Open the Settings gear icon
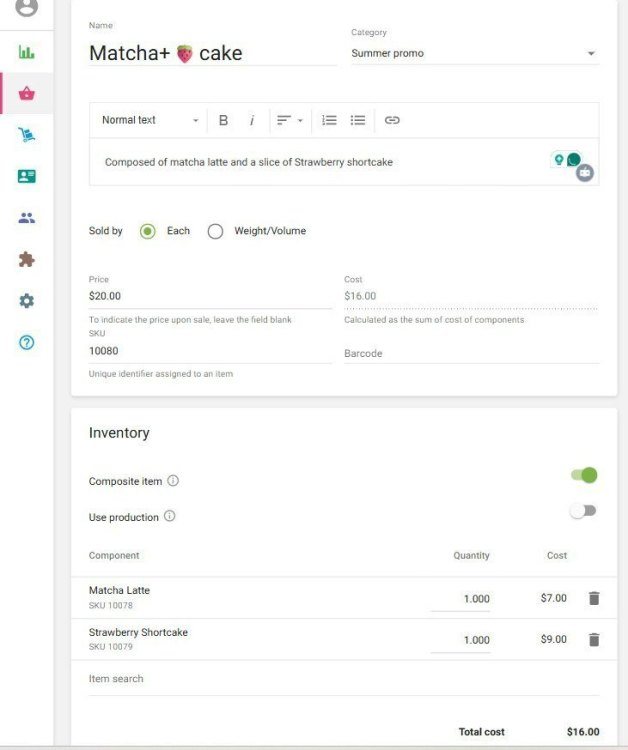Screen dimensions: 628x750 (x=27, y=301)
